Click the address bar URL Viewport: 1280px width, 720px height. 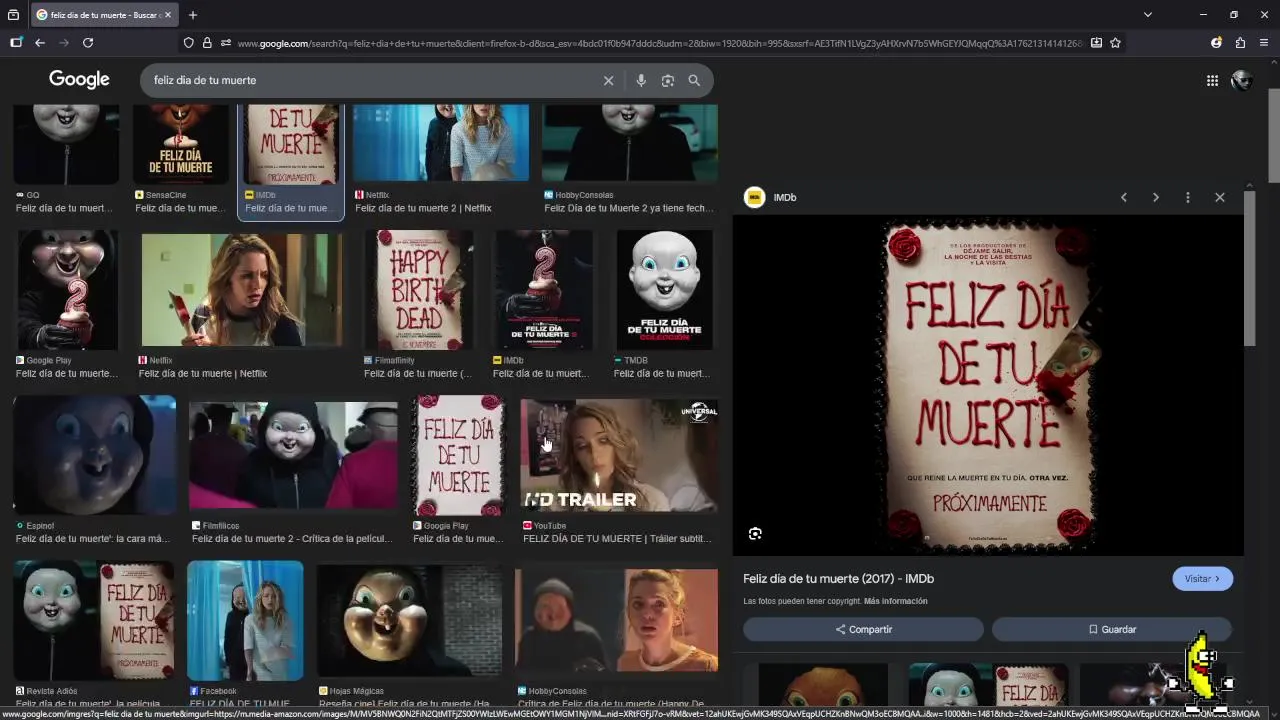point(660,43)
